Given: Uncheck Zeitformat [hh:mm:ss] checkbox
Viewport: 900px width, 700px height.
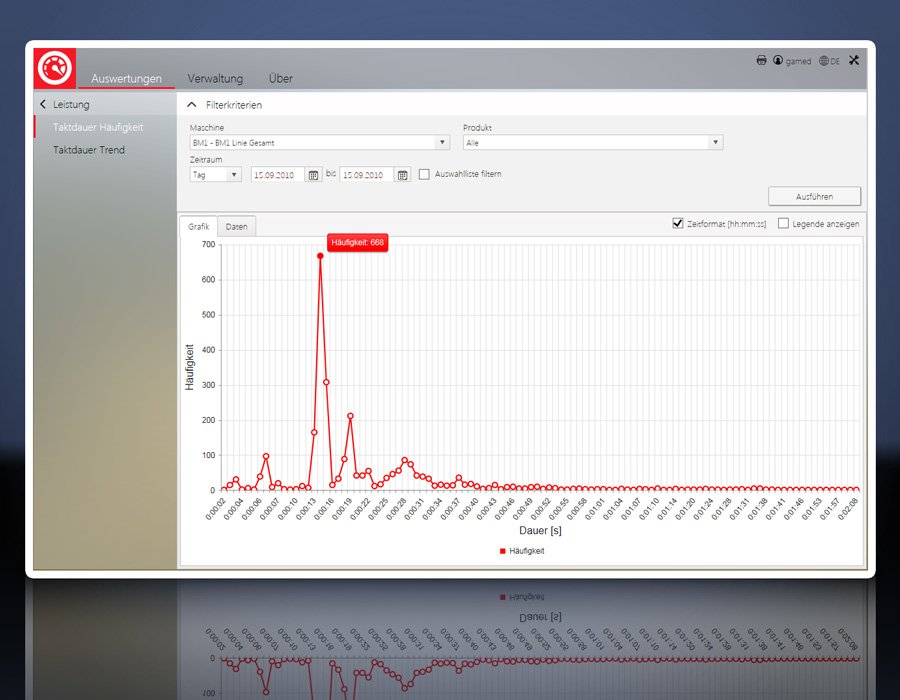Looking at the screenshot, I should [x=677, y=223].
